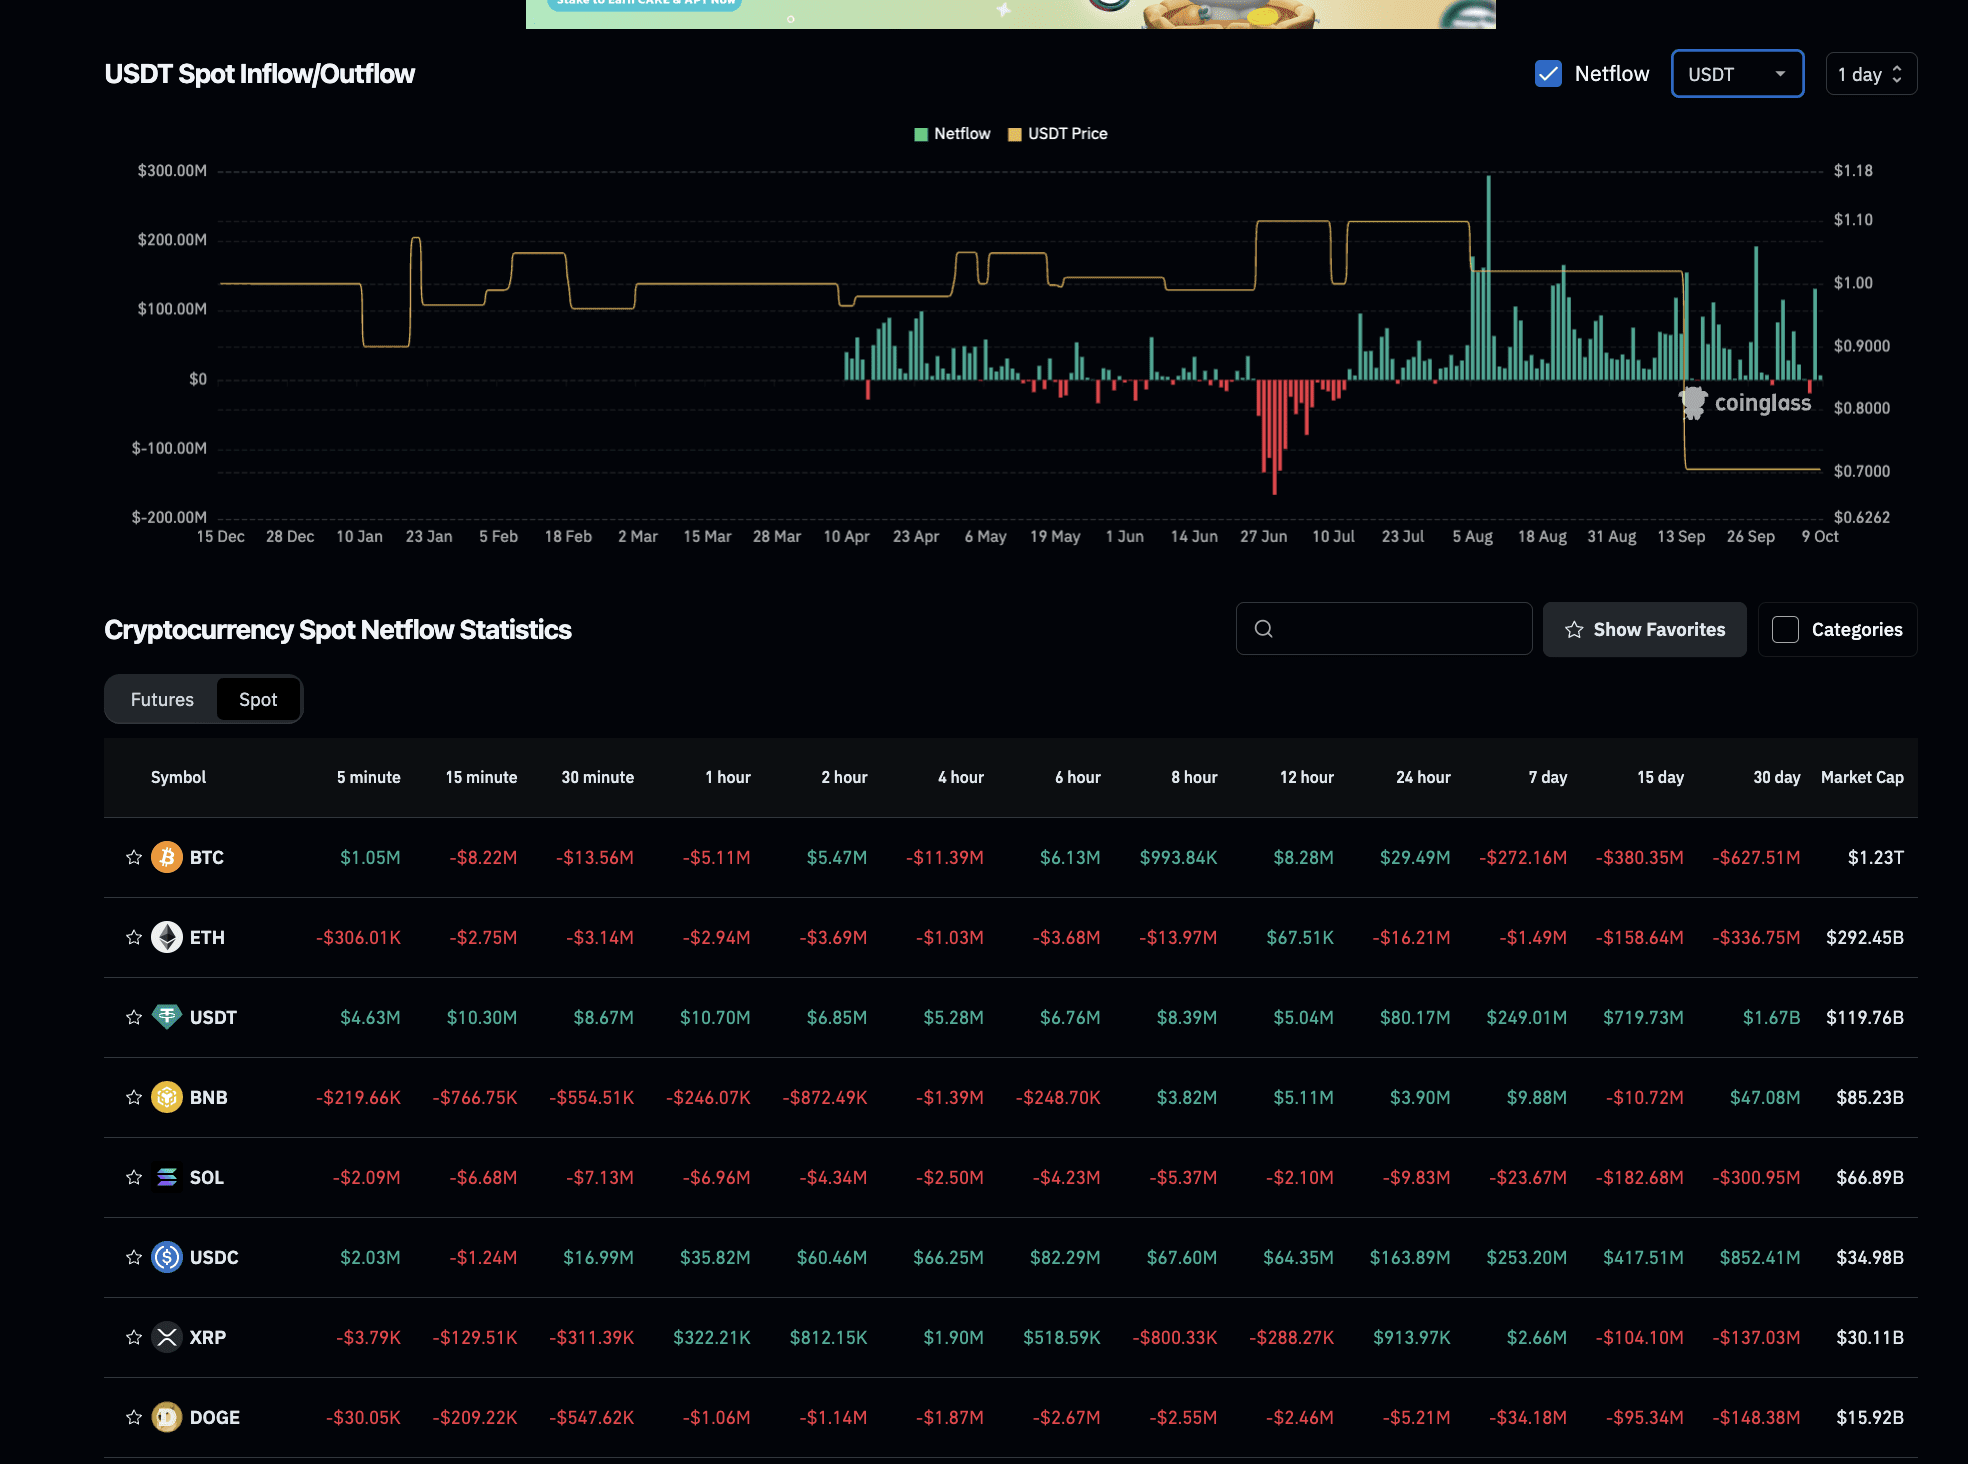The width and height of the screenshot is (1968, 1464).
Task: Click the star icon beside XRP
Action: point(134,1337)
